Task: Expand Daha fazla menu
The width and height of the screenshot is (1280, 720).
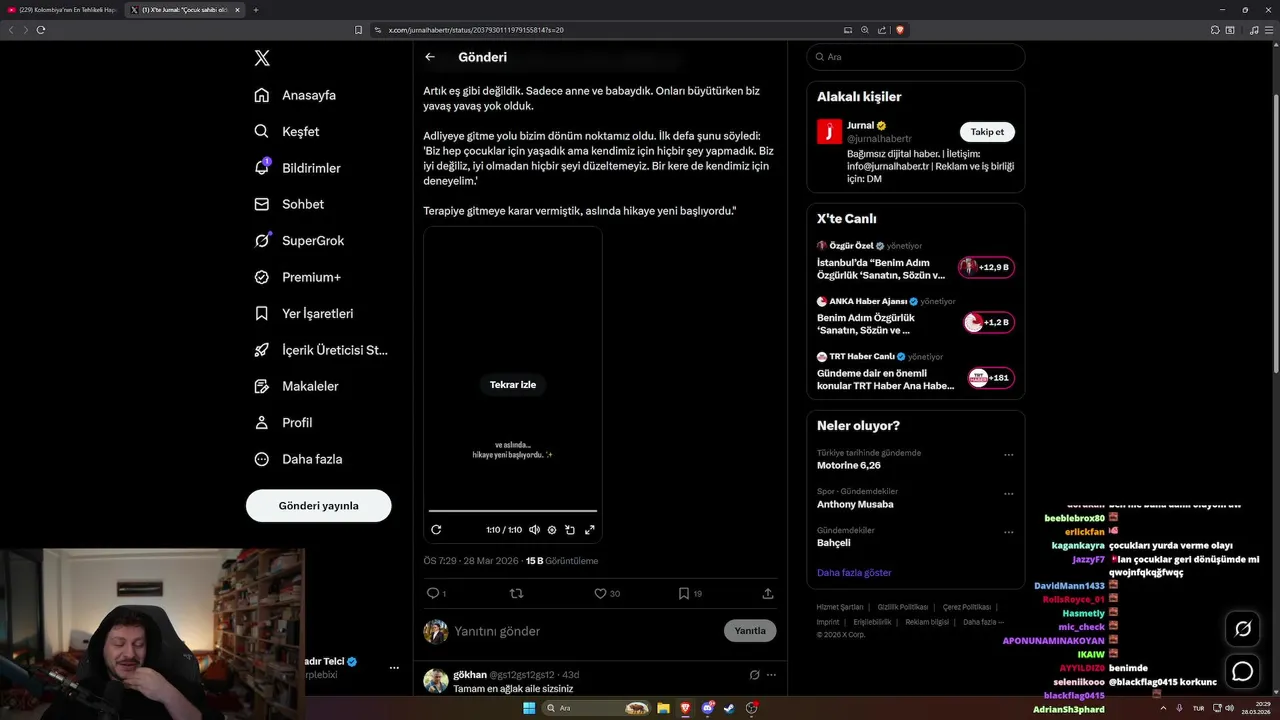Action: pyautogui.click(x=298, y=459)
